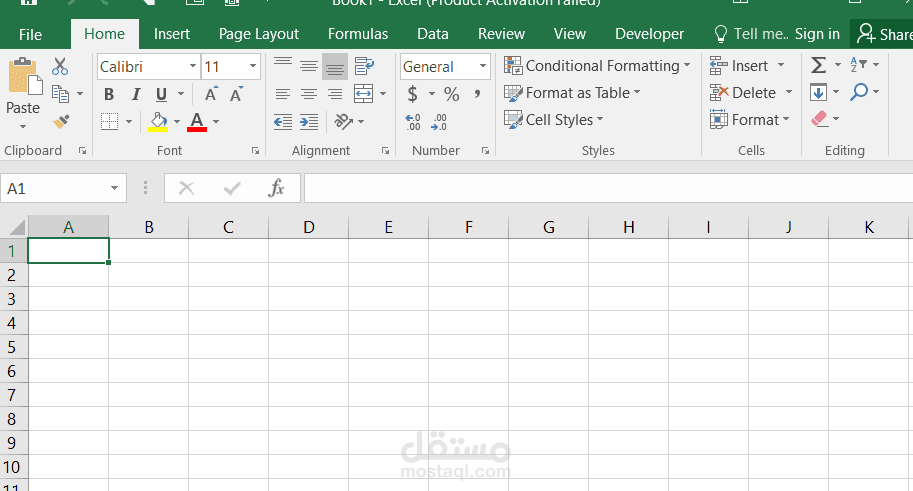Click the AutoSum sigma icon
This screenshot has width=913, height=491.
pyautogui.click(x=819, y=66)
